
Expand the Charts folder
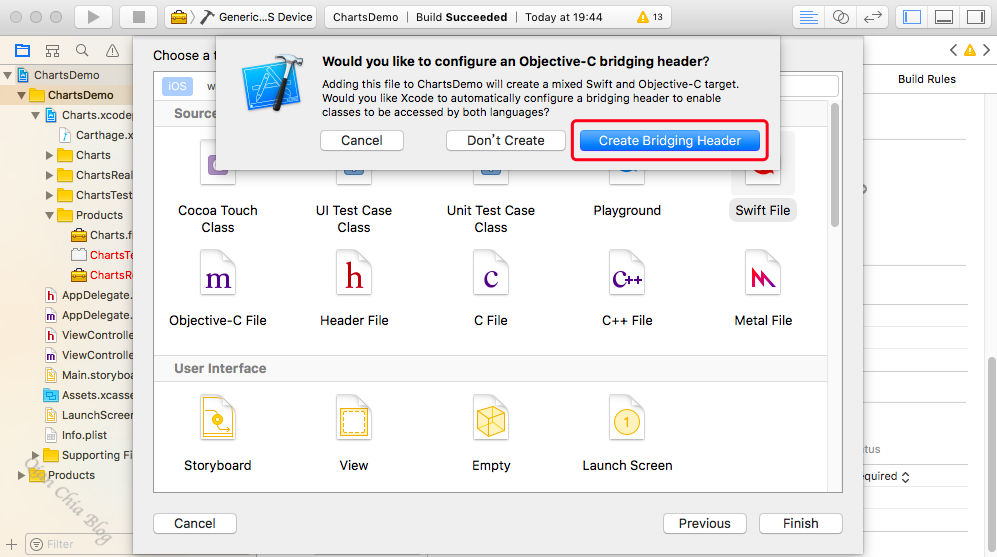[x=50, y=155]
